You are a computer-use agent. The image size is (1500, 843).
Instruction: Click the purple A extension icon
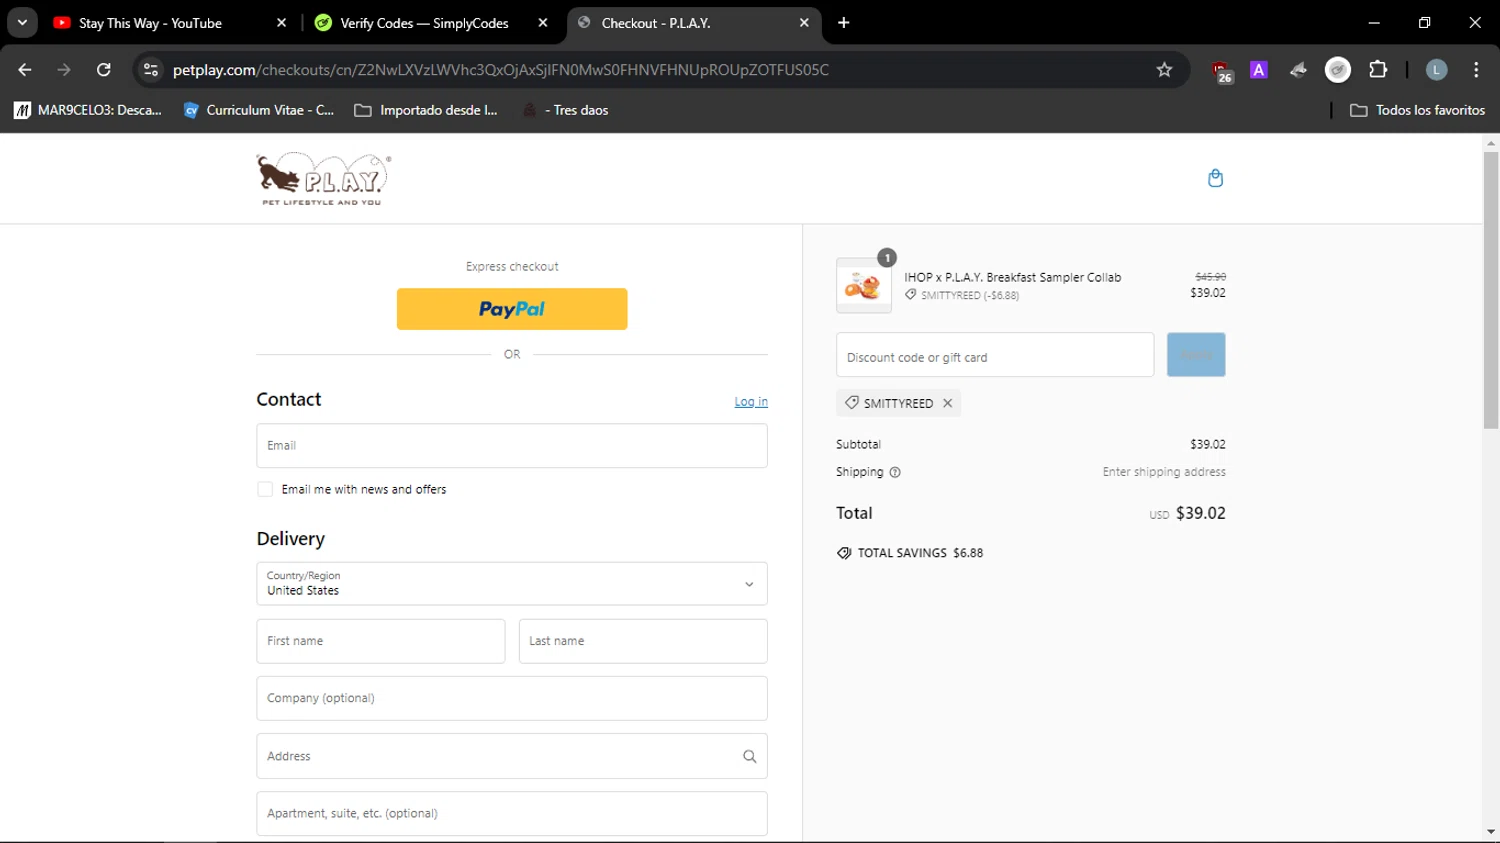coord(1259,70)
